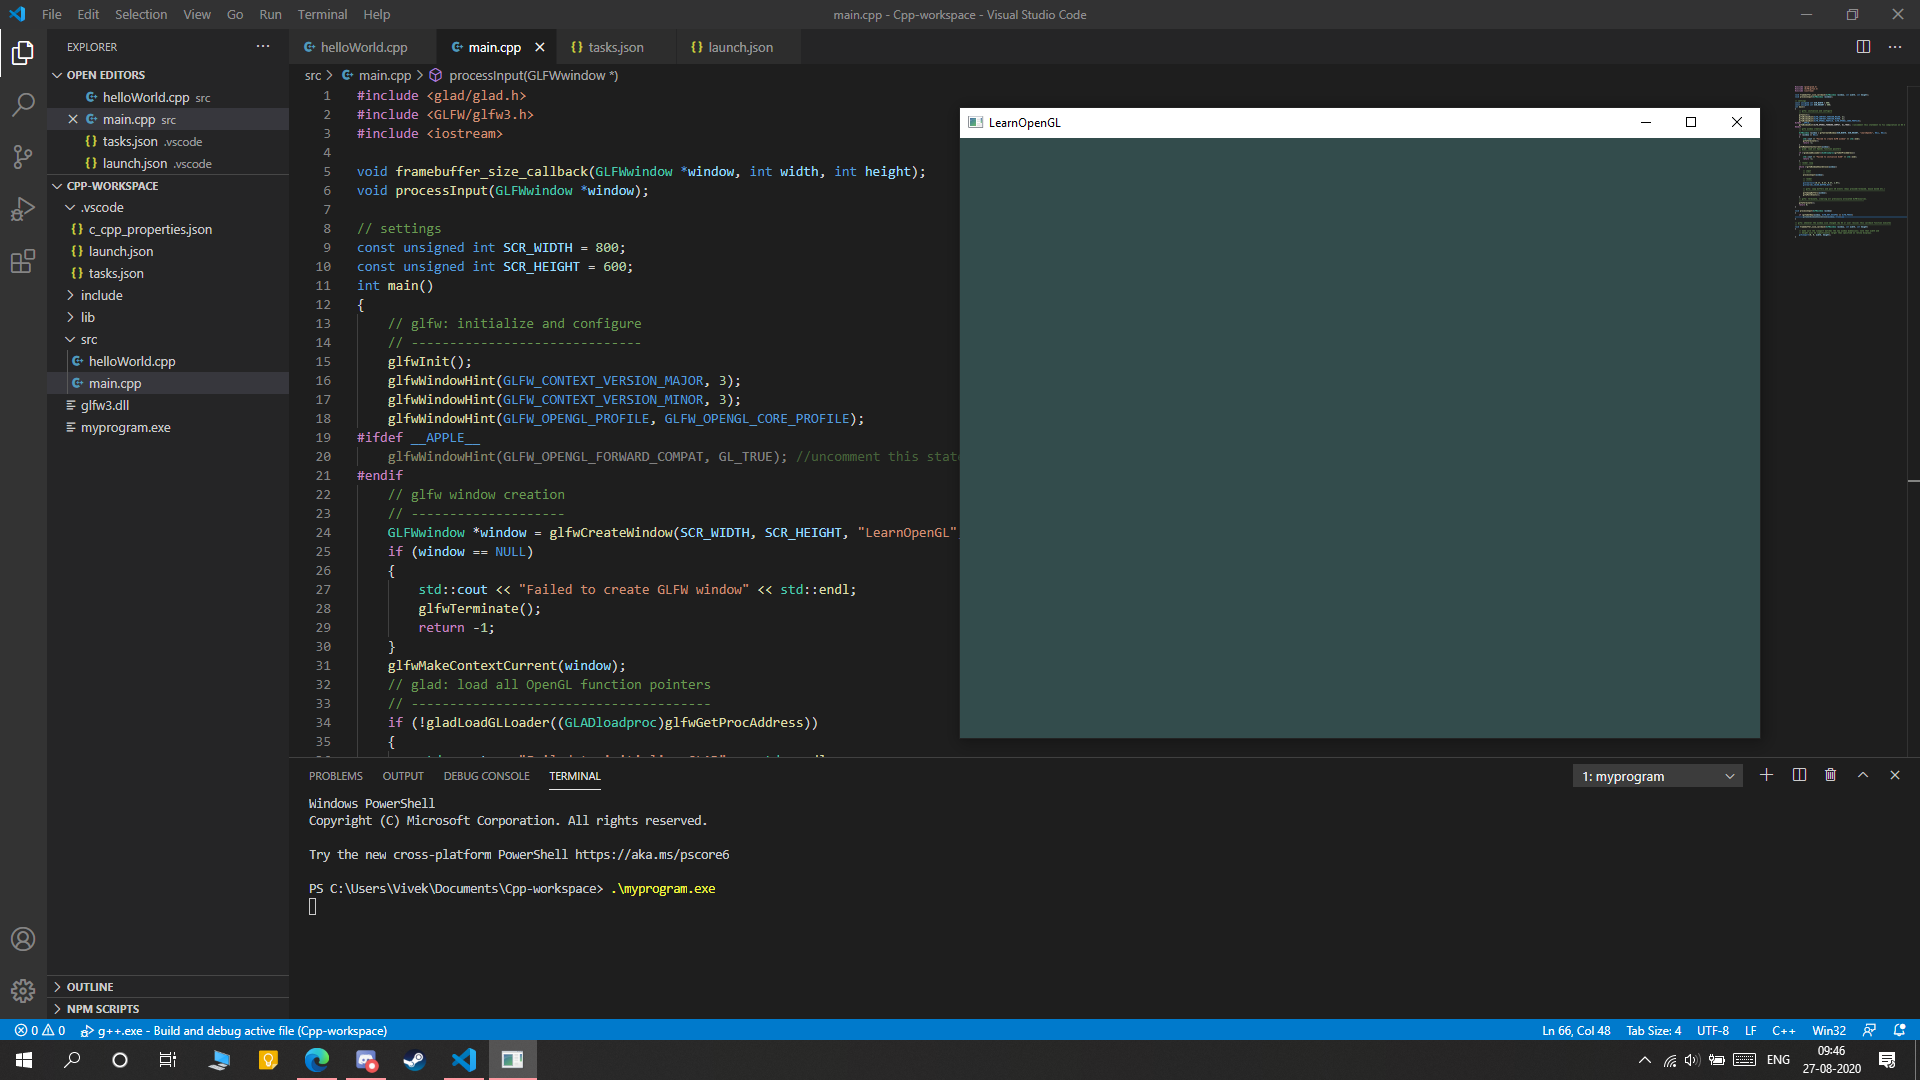Open the Run and Debug view
The width and height of the screenshot is (1920, 1080).
[x=23, y=209]
